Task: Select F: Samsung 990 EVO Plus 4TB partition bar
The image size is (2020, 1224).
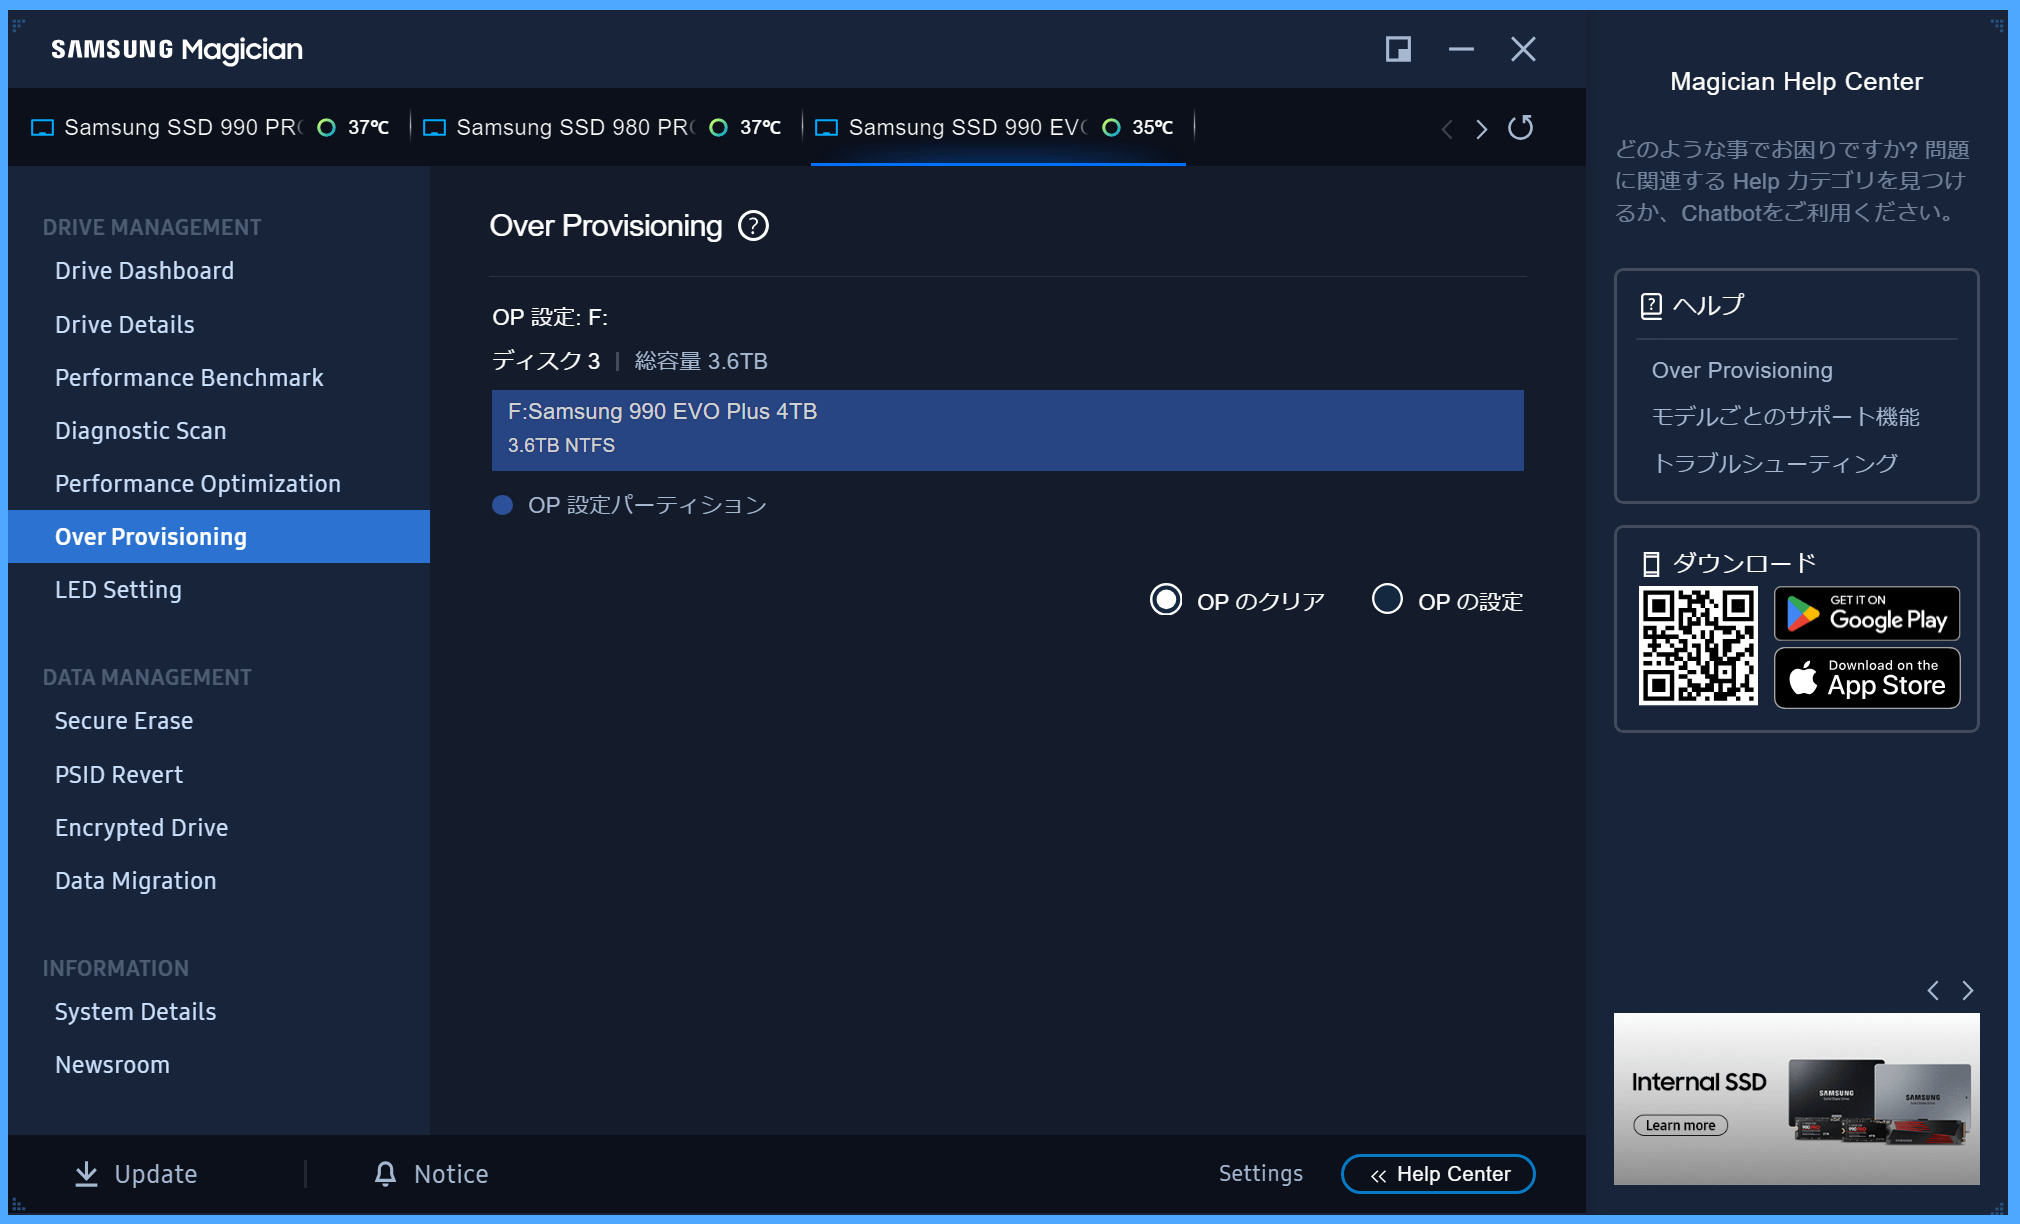Action: [x=1007, y=430]
